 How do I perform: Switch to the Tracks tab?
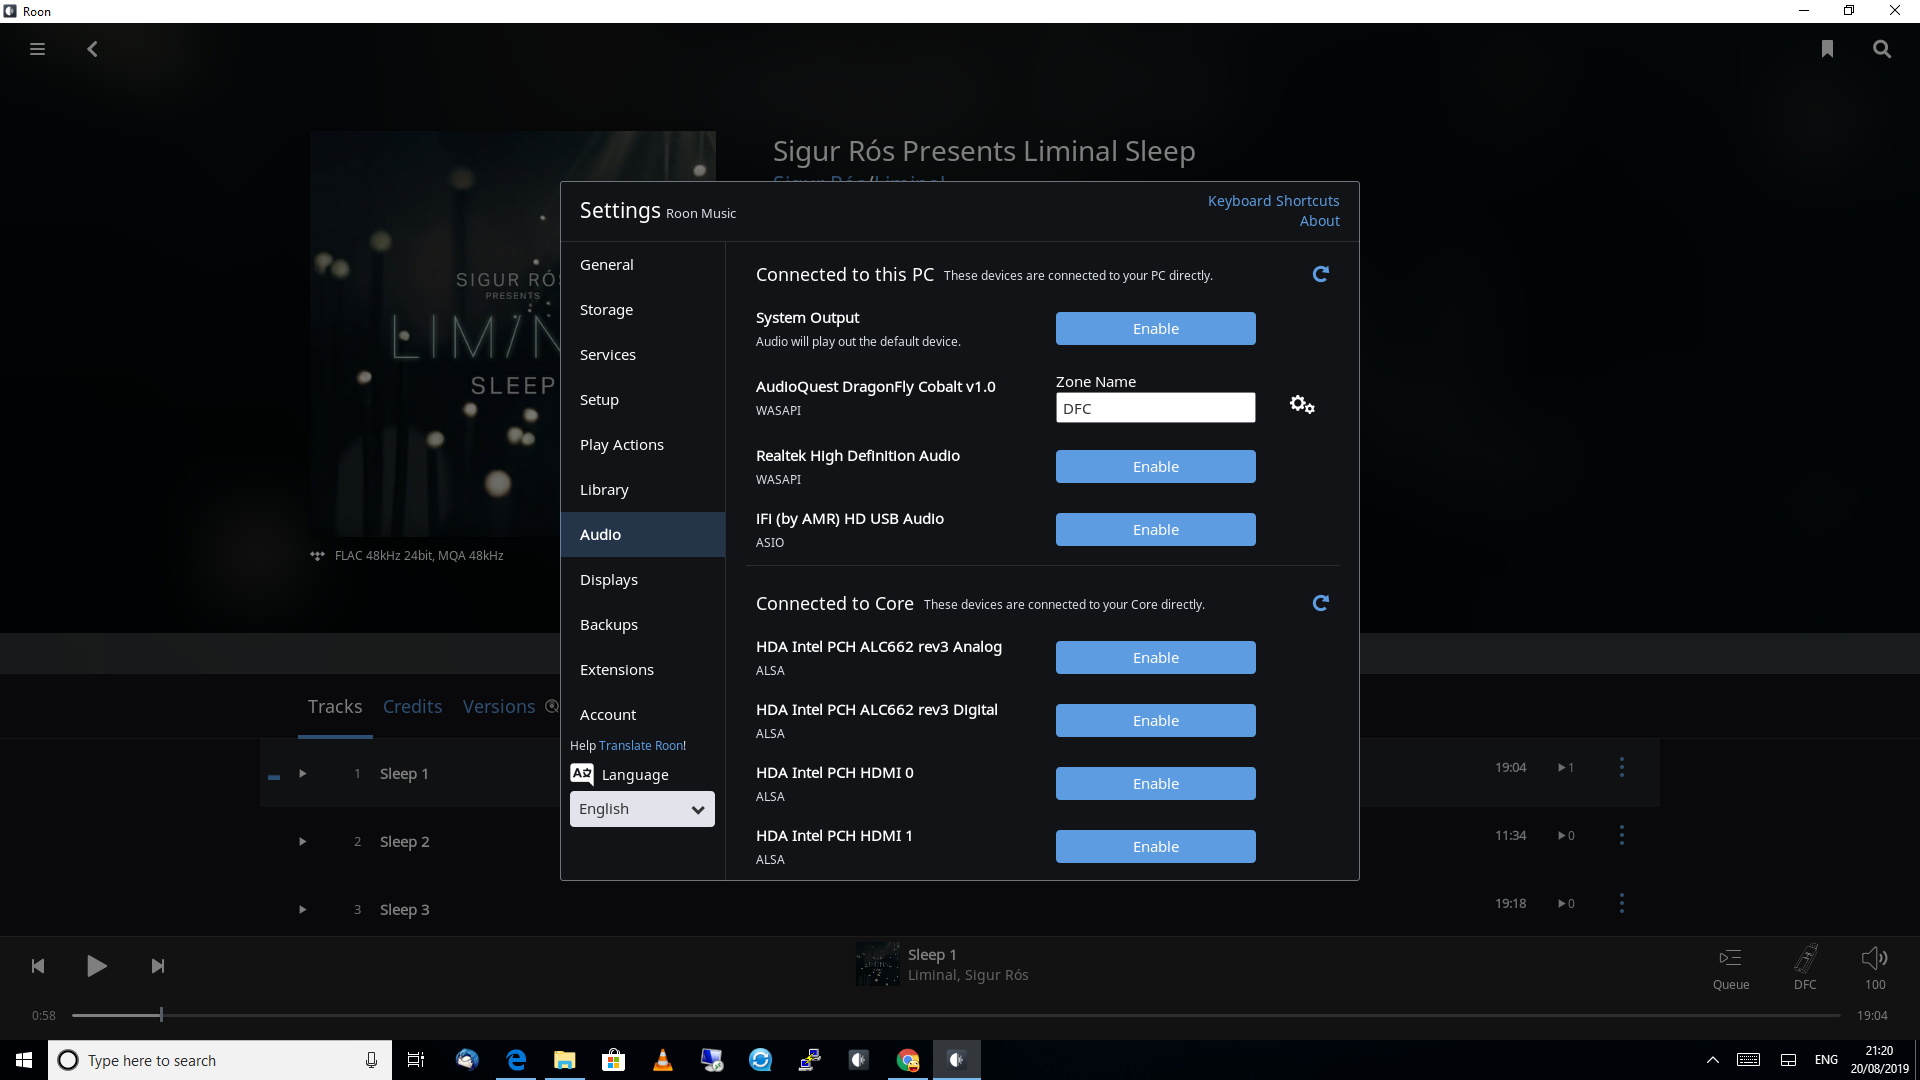tap(335, 707)
